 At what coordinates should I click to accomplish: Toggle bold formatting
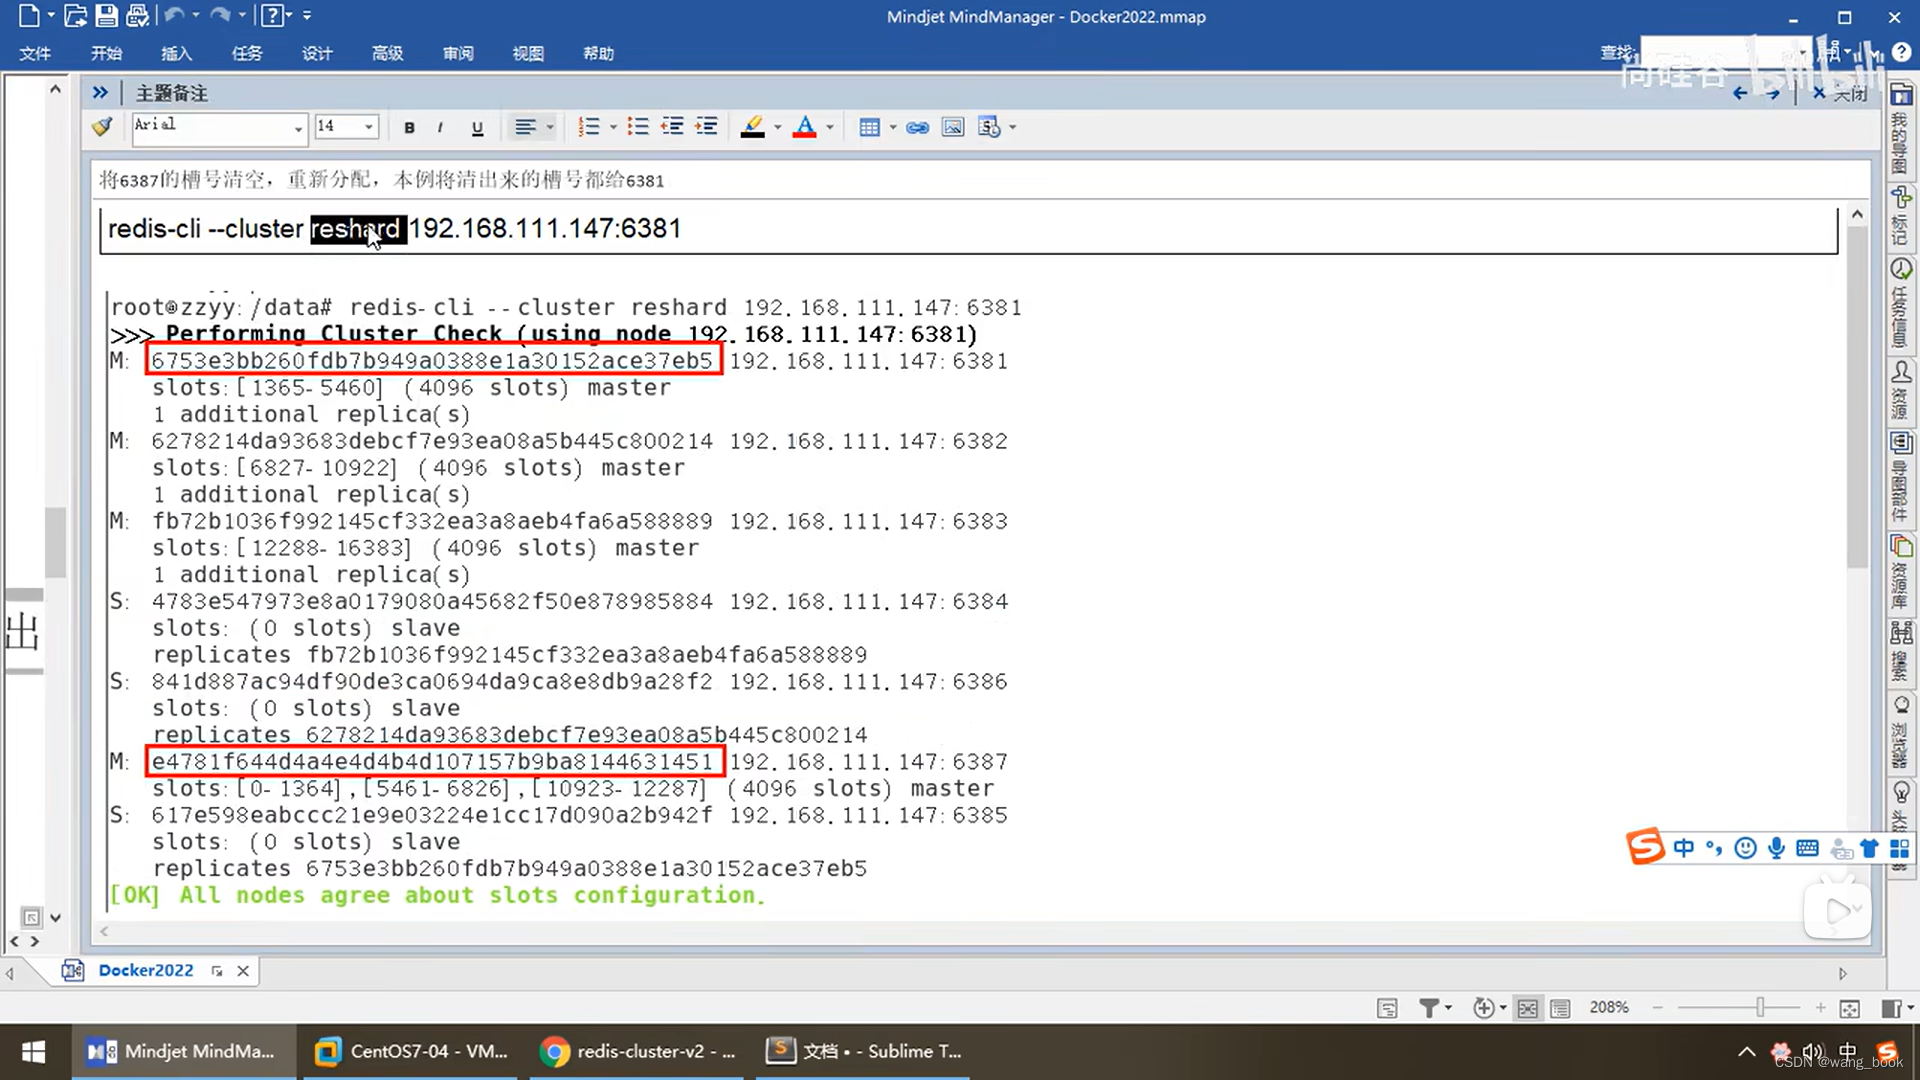pos(409,127)
